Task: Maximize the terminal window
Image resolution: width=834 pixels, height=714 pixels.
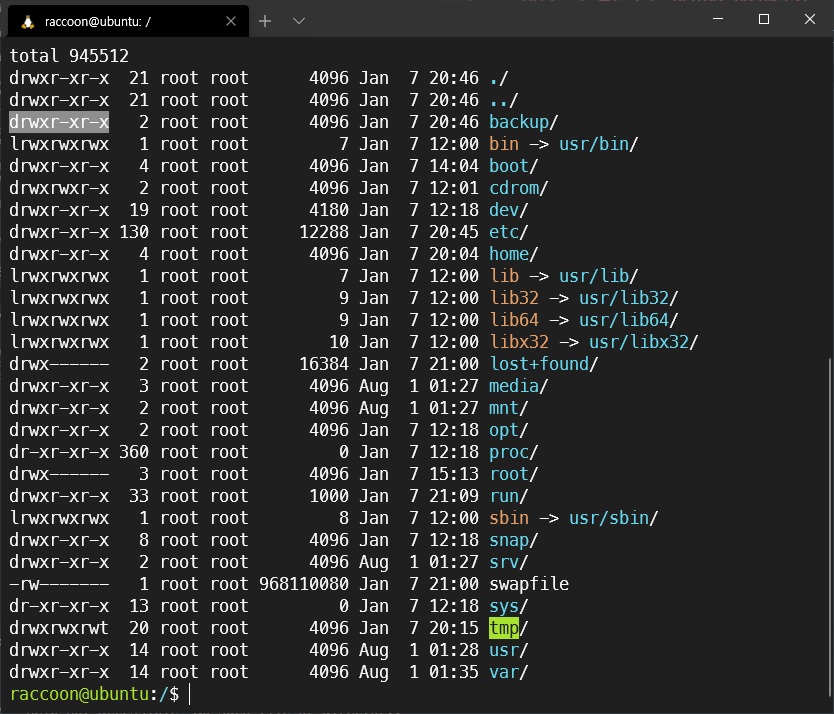Action: [764, 19]
